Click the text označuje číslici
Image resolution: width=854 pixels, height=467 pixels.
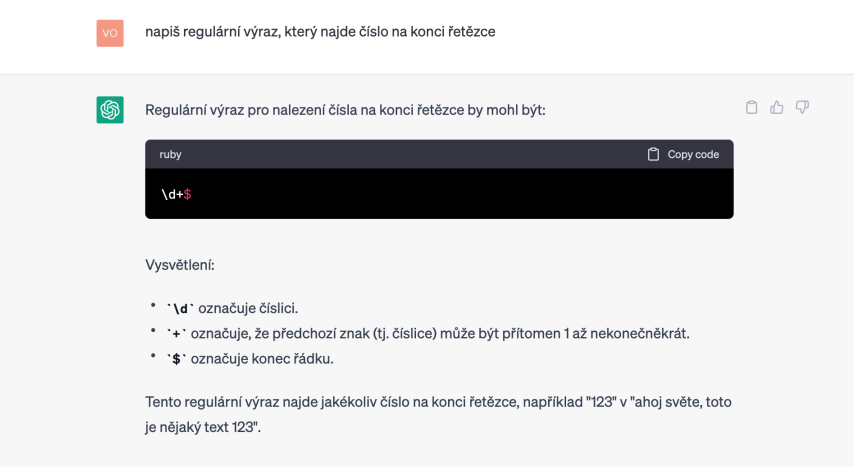click(x=248, y=308)
